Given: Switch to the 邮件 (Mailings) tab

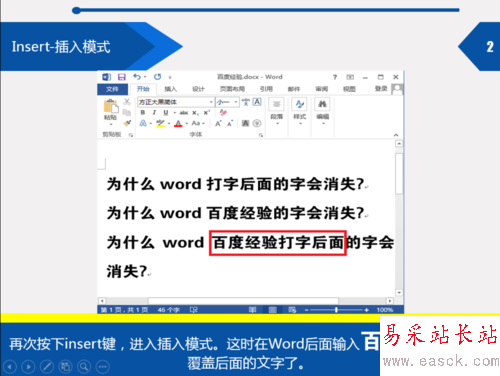Looking at the screenshot, I should tap(294, 89).
